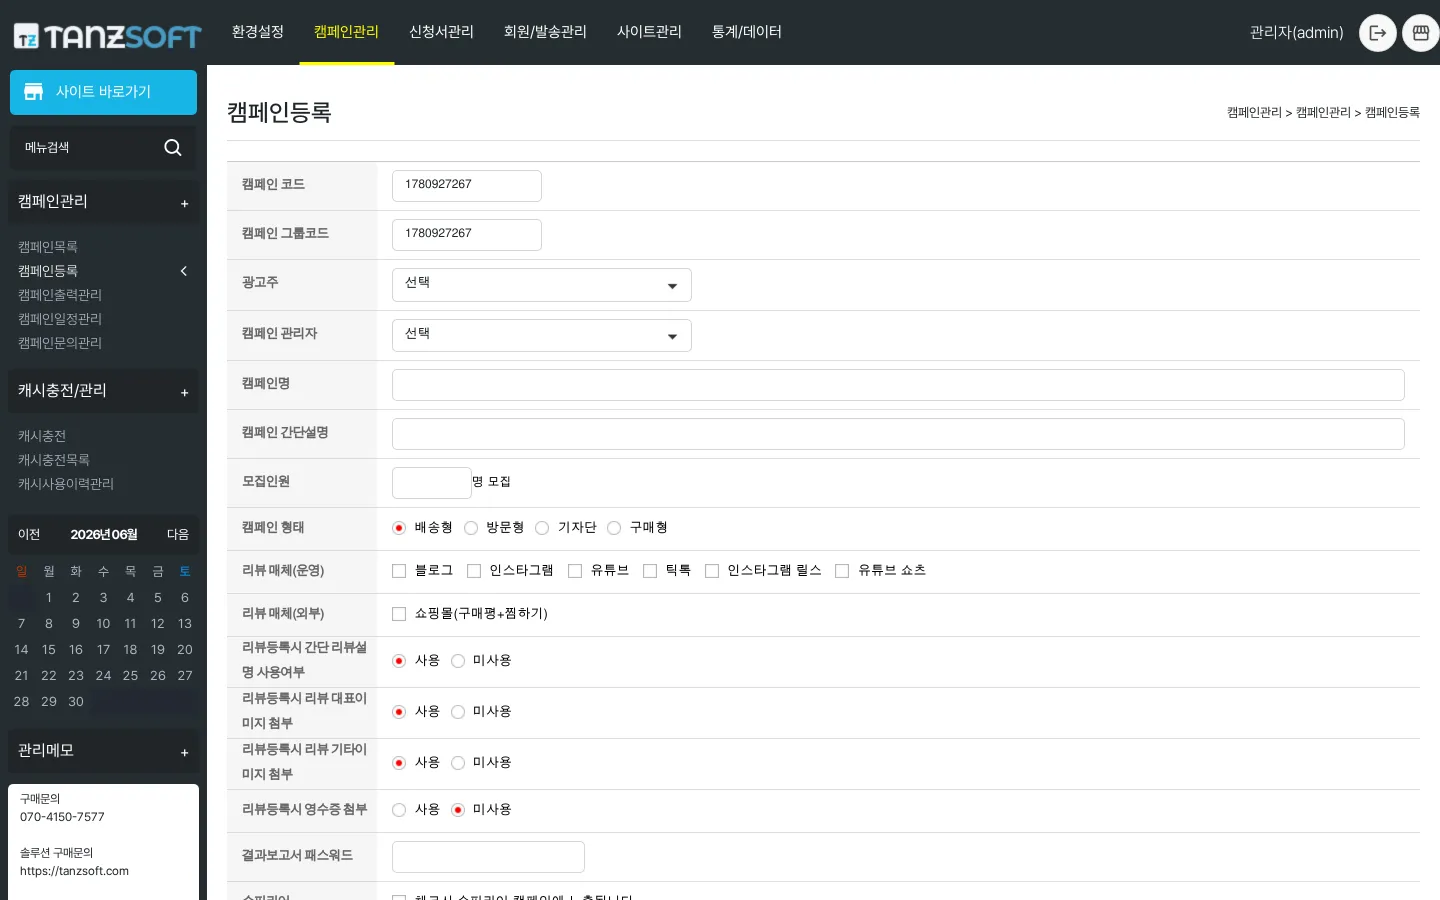Enable the 쇼핑몰(구매평+찜하기) checkbox
This screenshot has height=900, width=1440.
[x=399, y=614]
